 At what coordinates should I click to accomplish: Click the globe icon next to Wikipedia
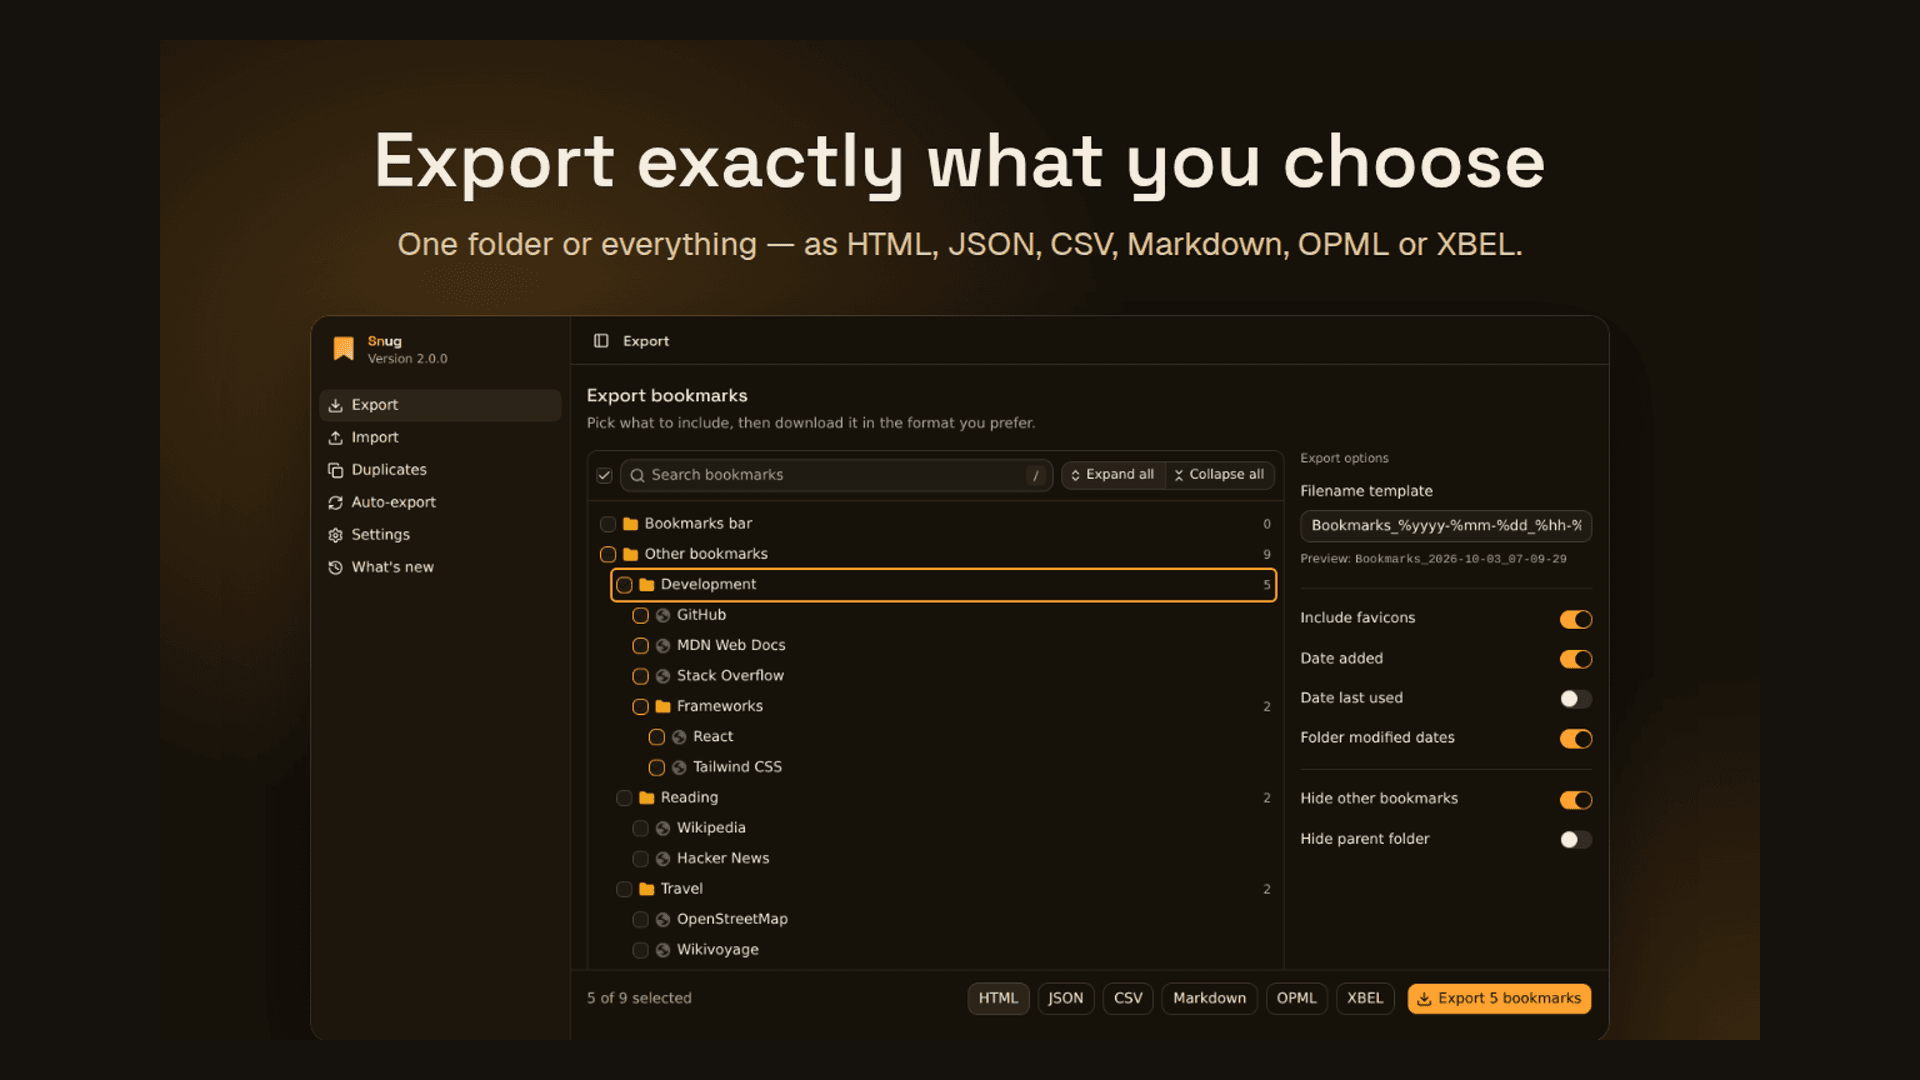[x=663, y=828]
